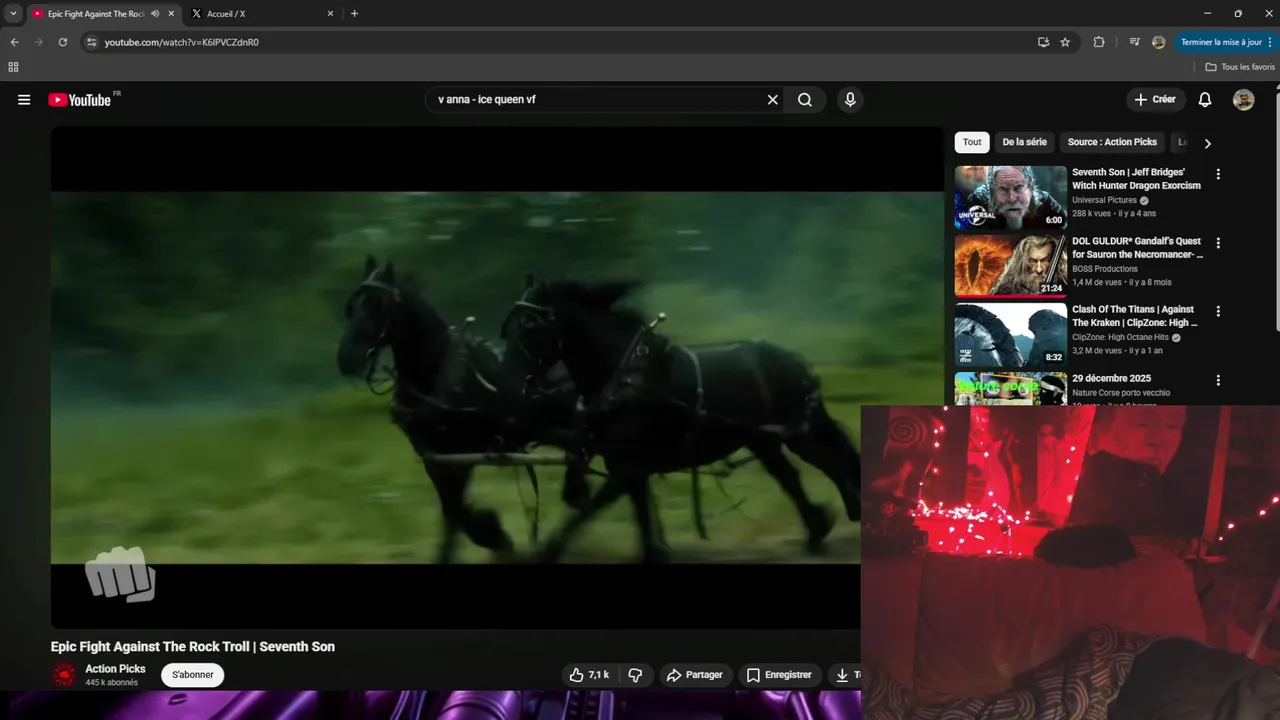
Task: Bookmark this page with star icon
Action: (x=1065, y=42)
